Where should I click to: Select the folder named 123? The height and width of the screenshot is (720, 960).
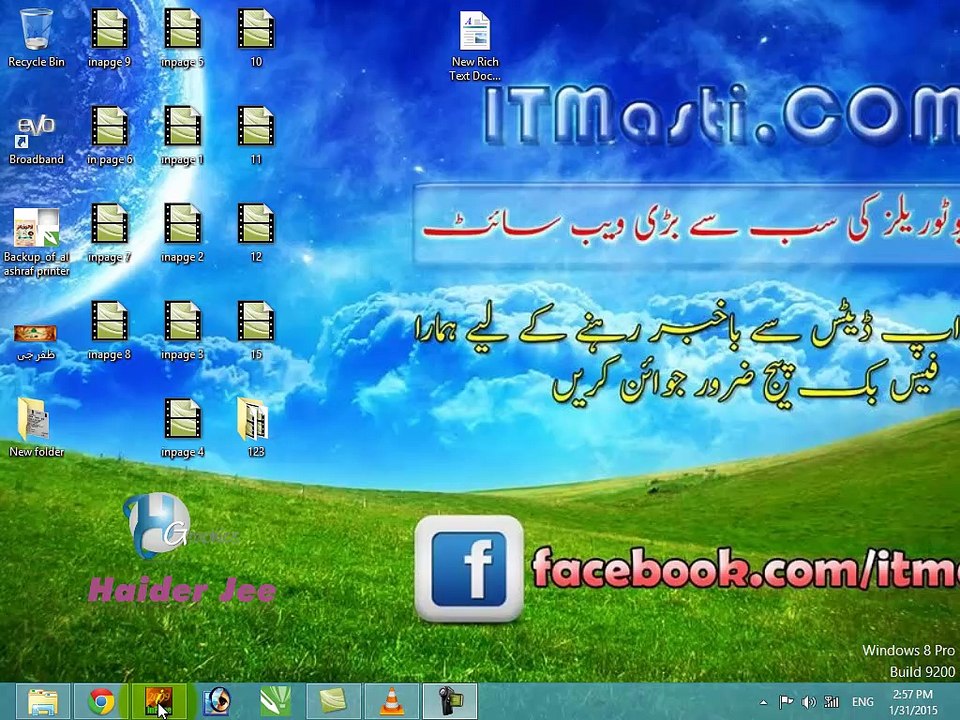255,427
